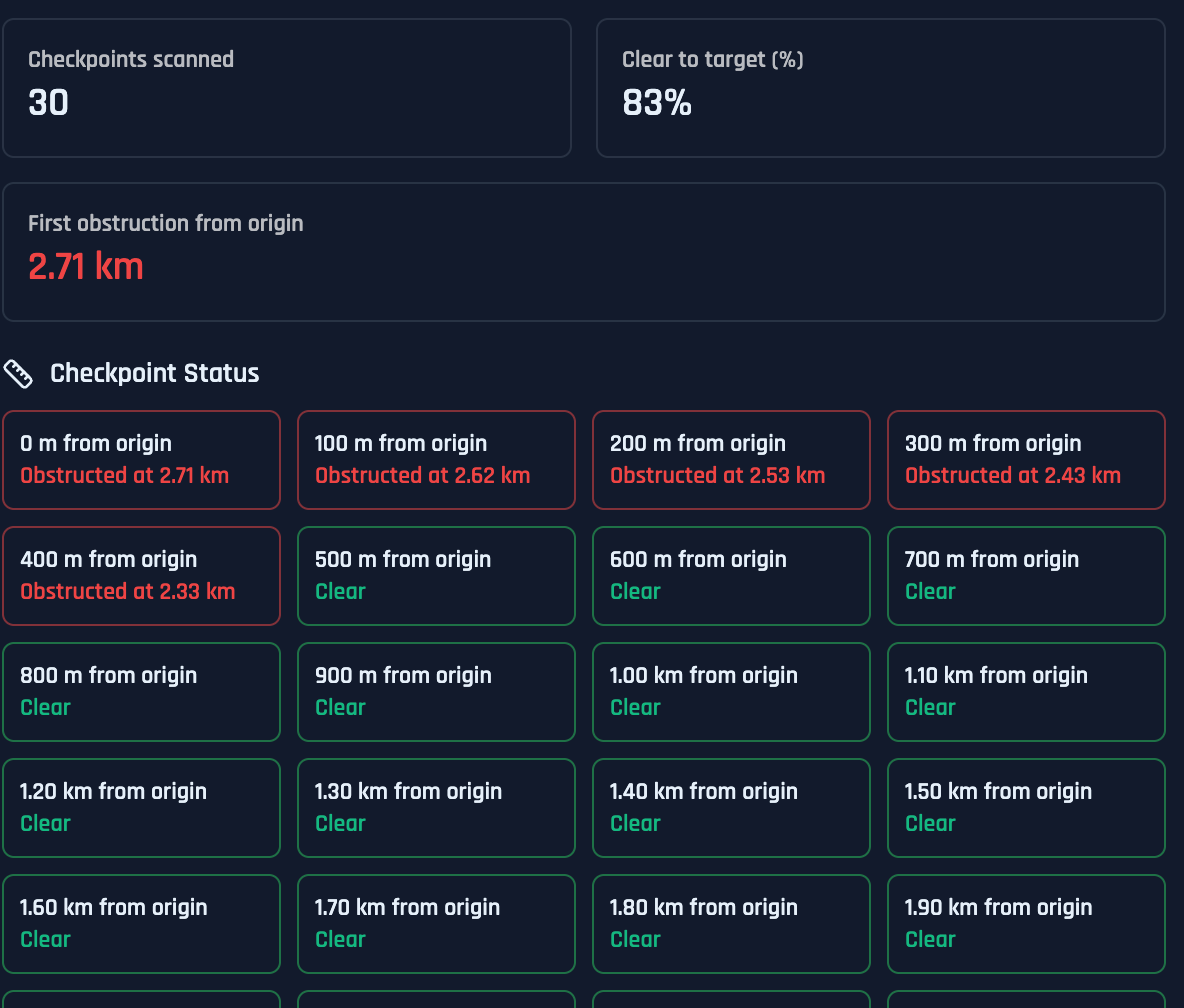Select the 1.00 km from origin checkpoint
The height and width of the screenshot is (1008, 1184).
tap(731, 692)
